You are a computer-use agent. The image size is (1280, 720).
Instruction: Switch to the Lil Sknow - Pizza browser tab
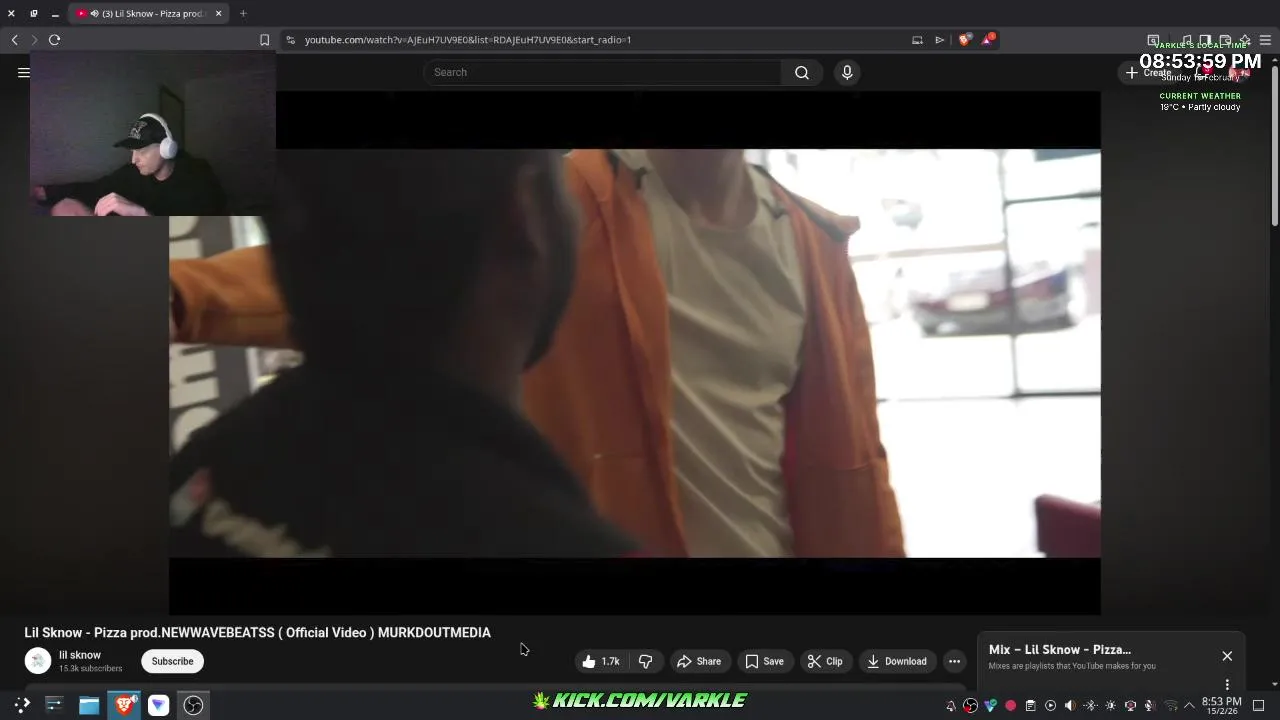148,13
